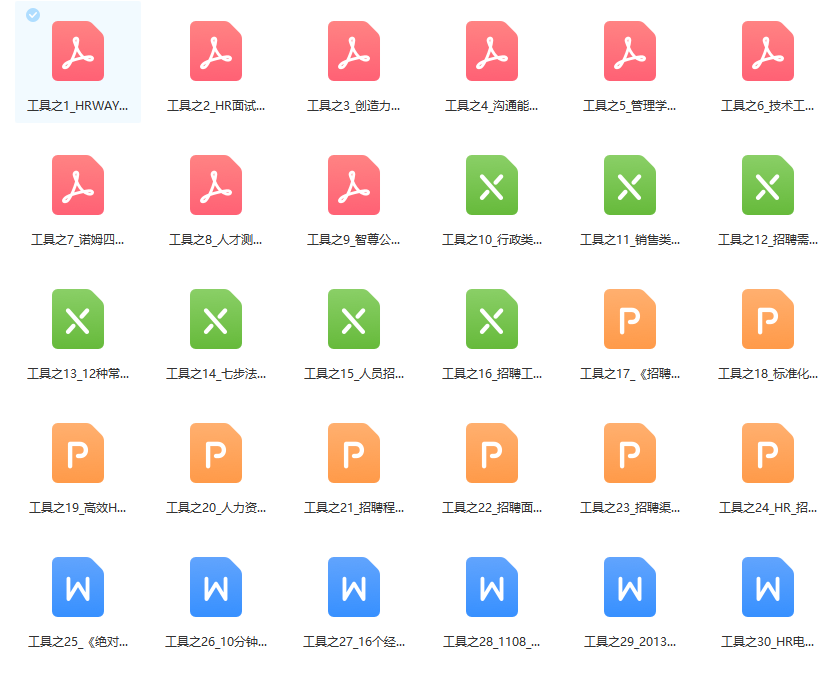Select Word icon 工具之26_10分钟

[216, 586]
